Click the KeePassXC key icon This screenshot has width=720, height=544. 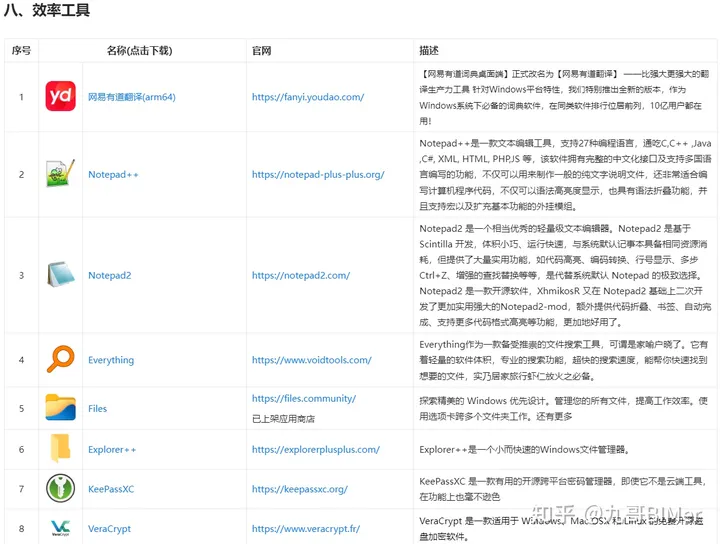[61, 488]
